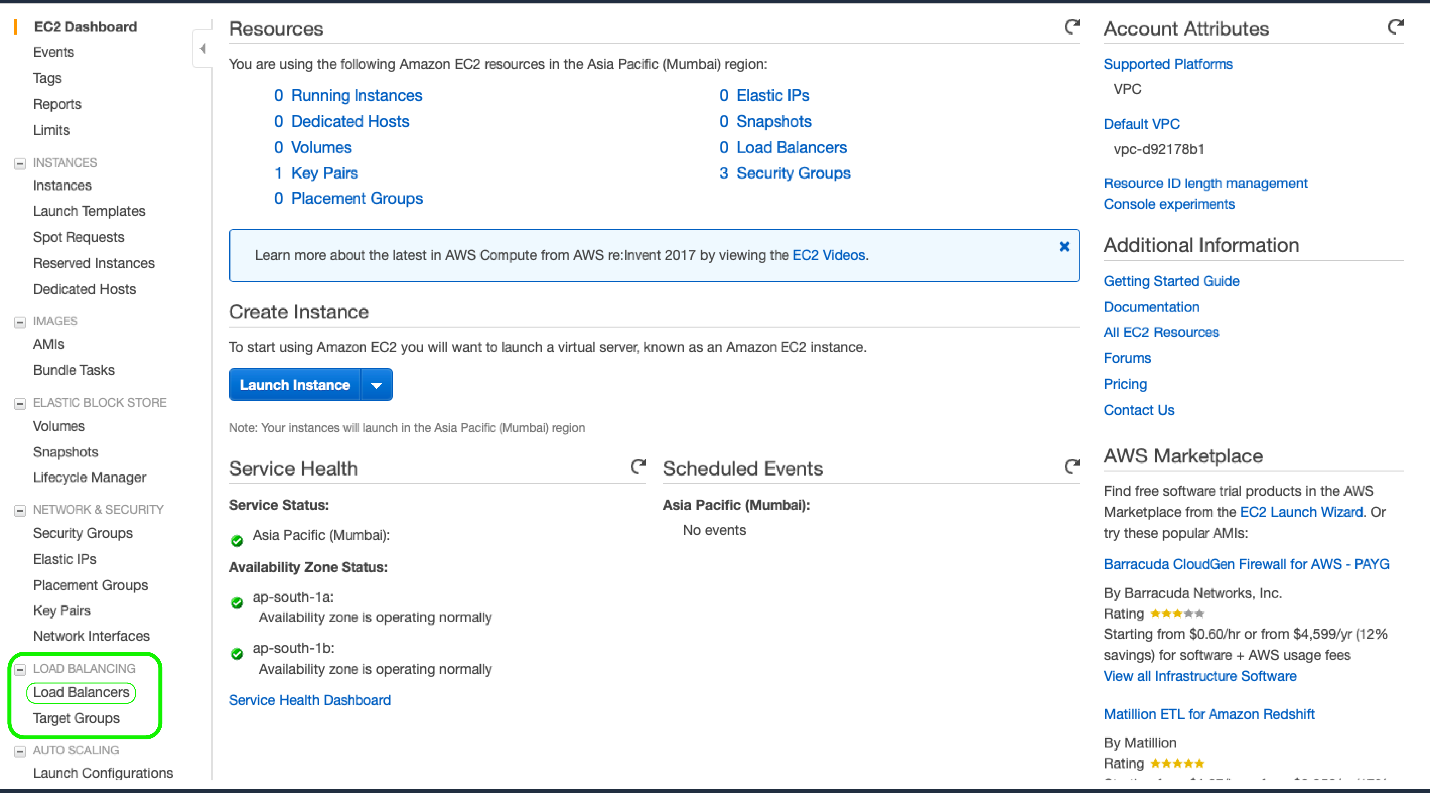Open Reserved Instances in sidebar
Viewport: 1430px width, 793px height.
point(94,263)
